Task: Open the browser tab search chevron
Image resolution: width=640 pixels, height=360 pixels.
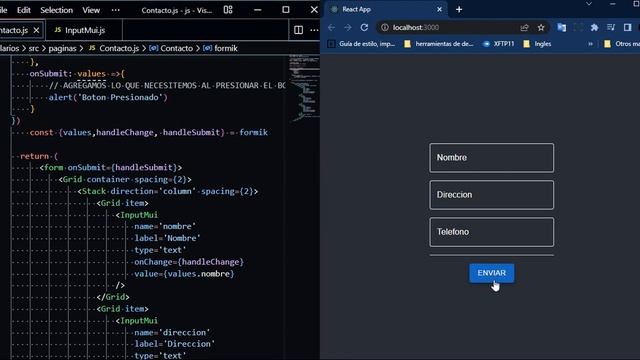Action: (x=589, y=4)
